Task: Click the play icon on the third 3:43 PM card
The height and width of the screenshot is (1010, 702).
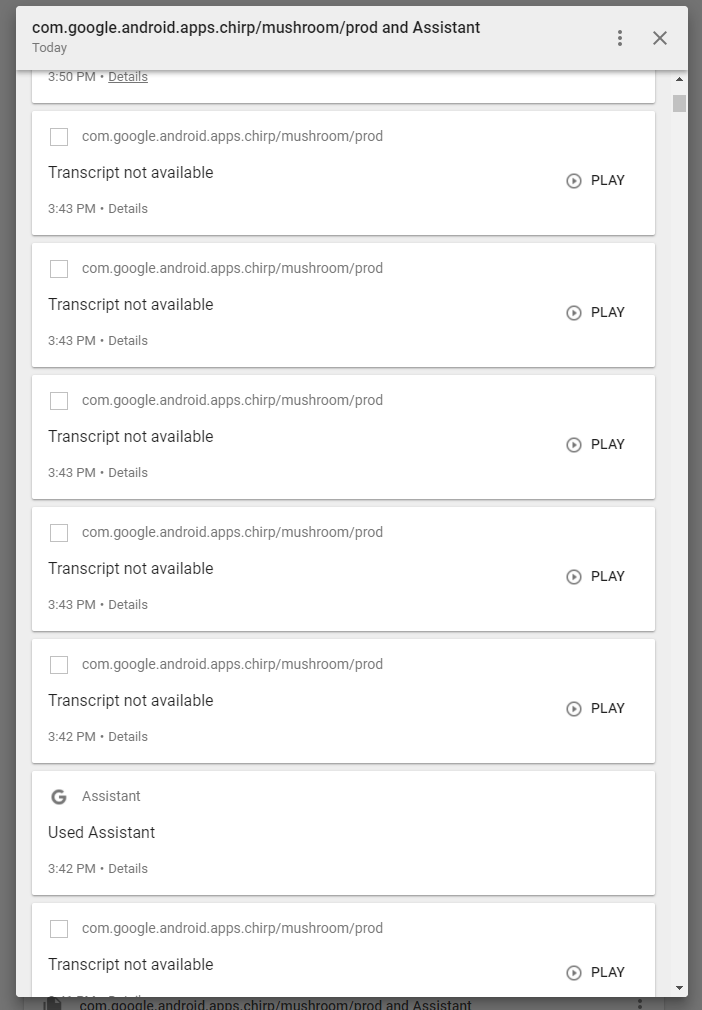Action: coord(573,445)
